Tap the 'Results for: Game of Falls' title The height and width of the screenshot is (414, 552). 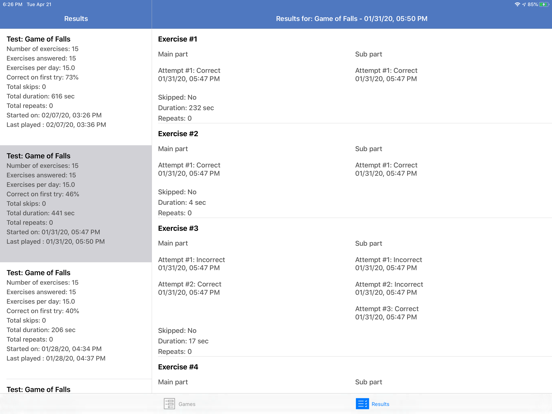point(351,19)
